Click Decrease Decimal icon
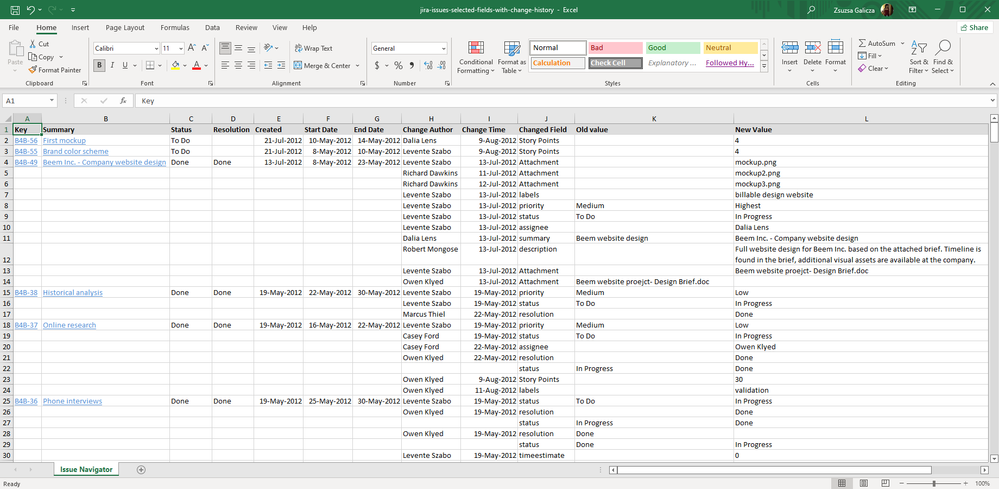 click(440, 66)
